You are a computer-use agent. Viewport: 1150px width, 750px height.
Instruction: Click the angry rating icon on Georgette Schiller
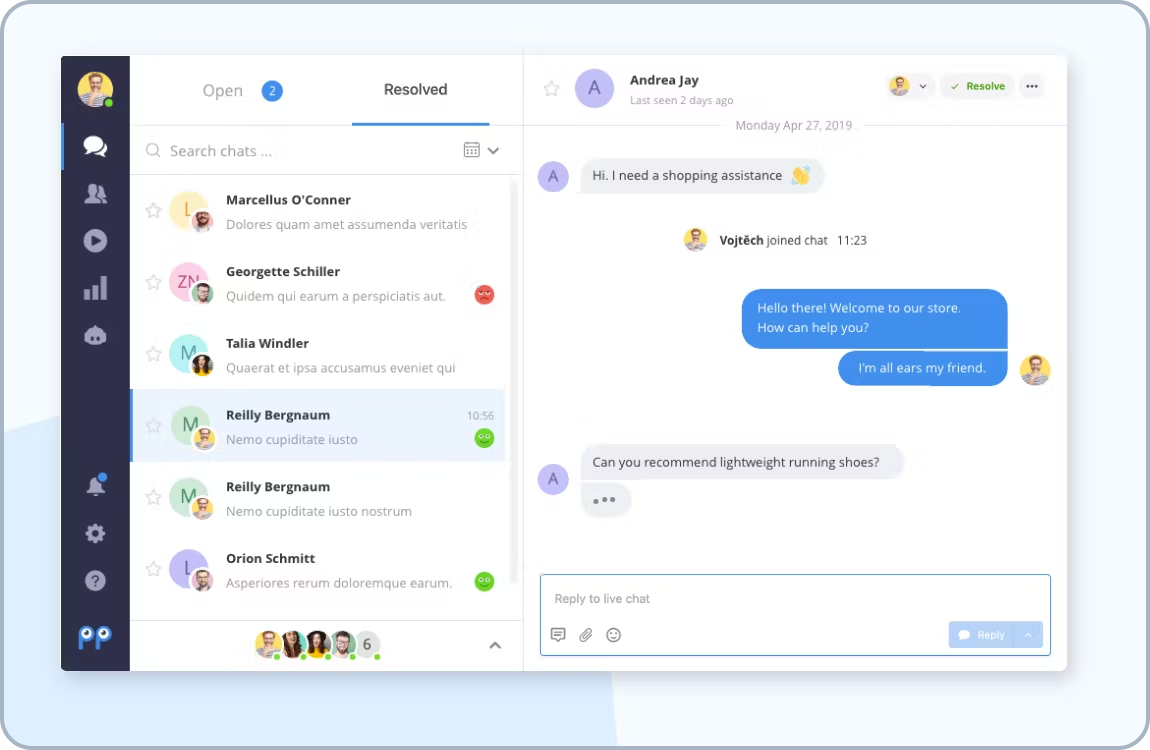point(484,295)
